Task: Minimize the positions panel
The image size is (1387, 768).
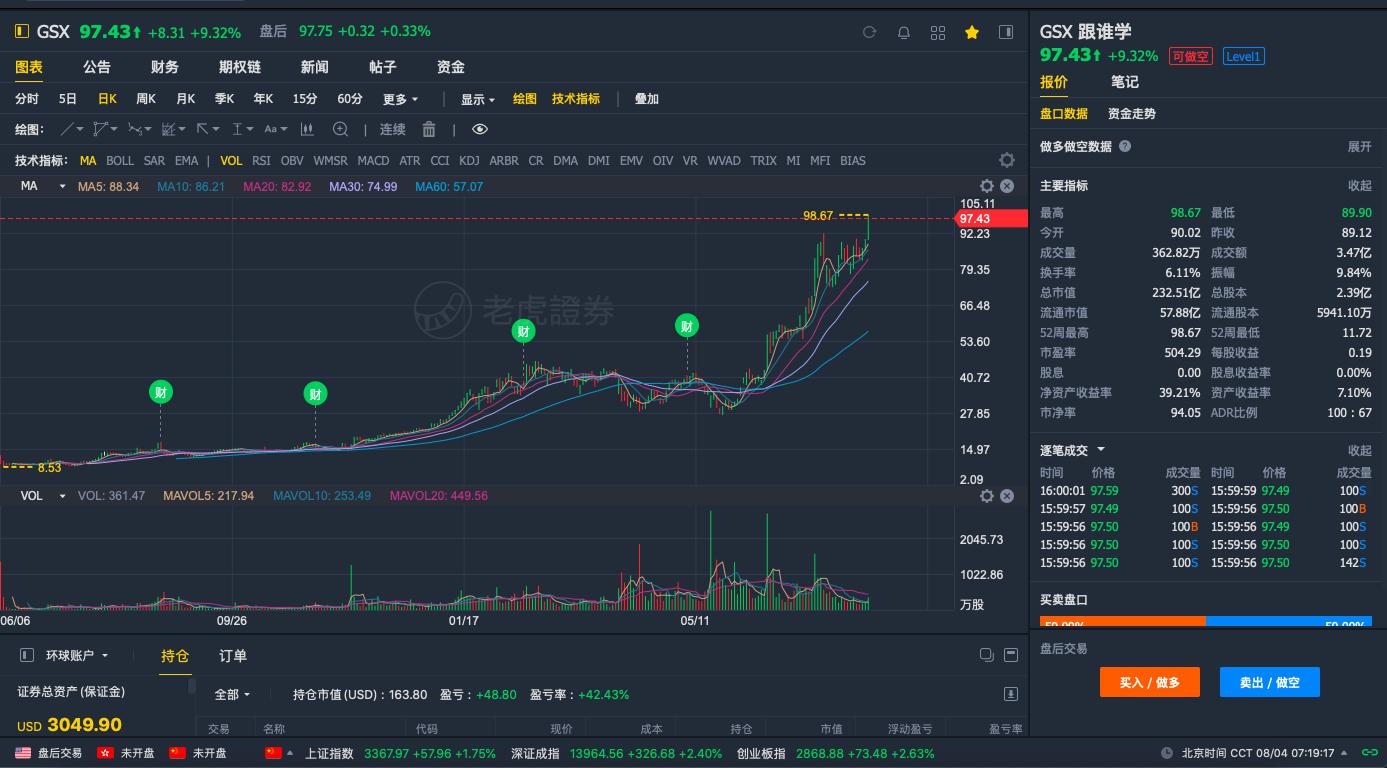Action: [x=1010, y=655]
